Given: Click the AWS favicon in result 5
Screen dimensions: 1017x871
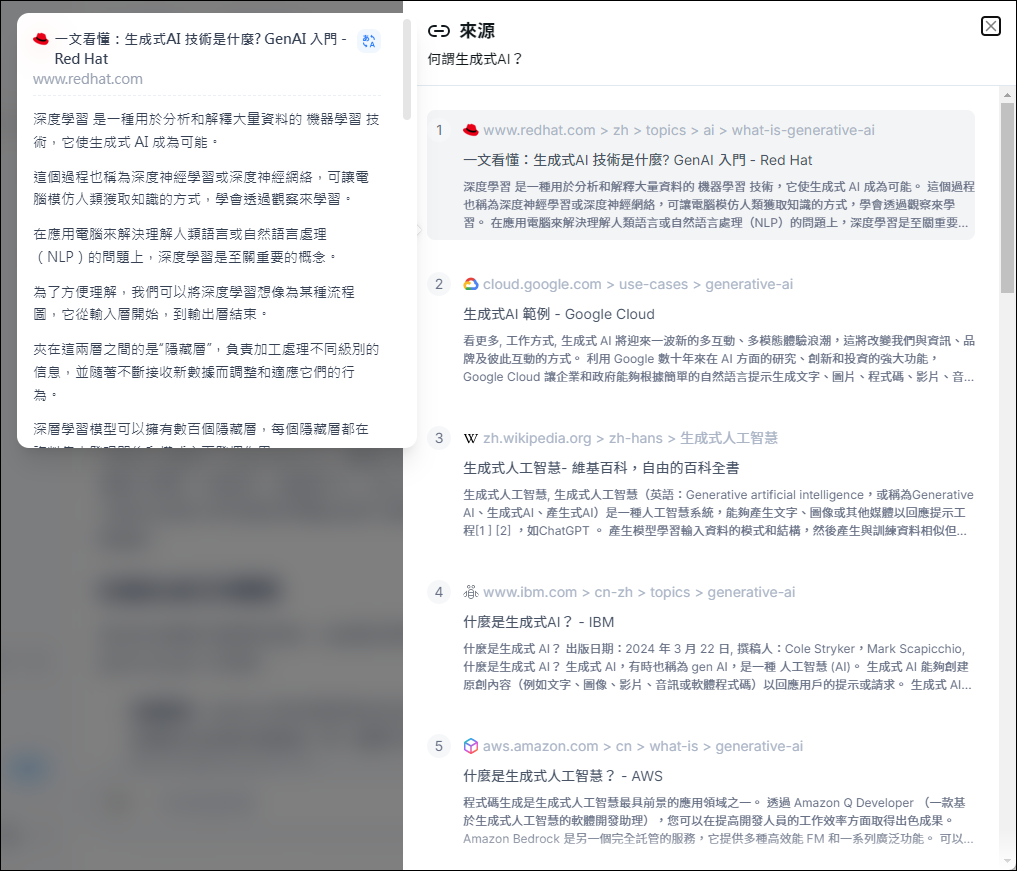Looking at the screenshot, I should click(471, 746).
